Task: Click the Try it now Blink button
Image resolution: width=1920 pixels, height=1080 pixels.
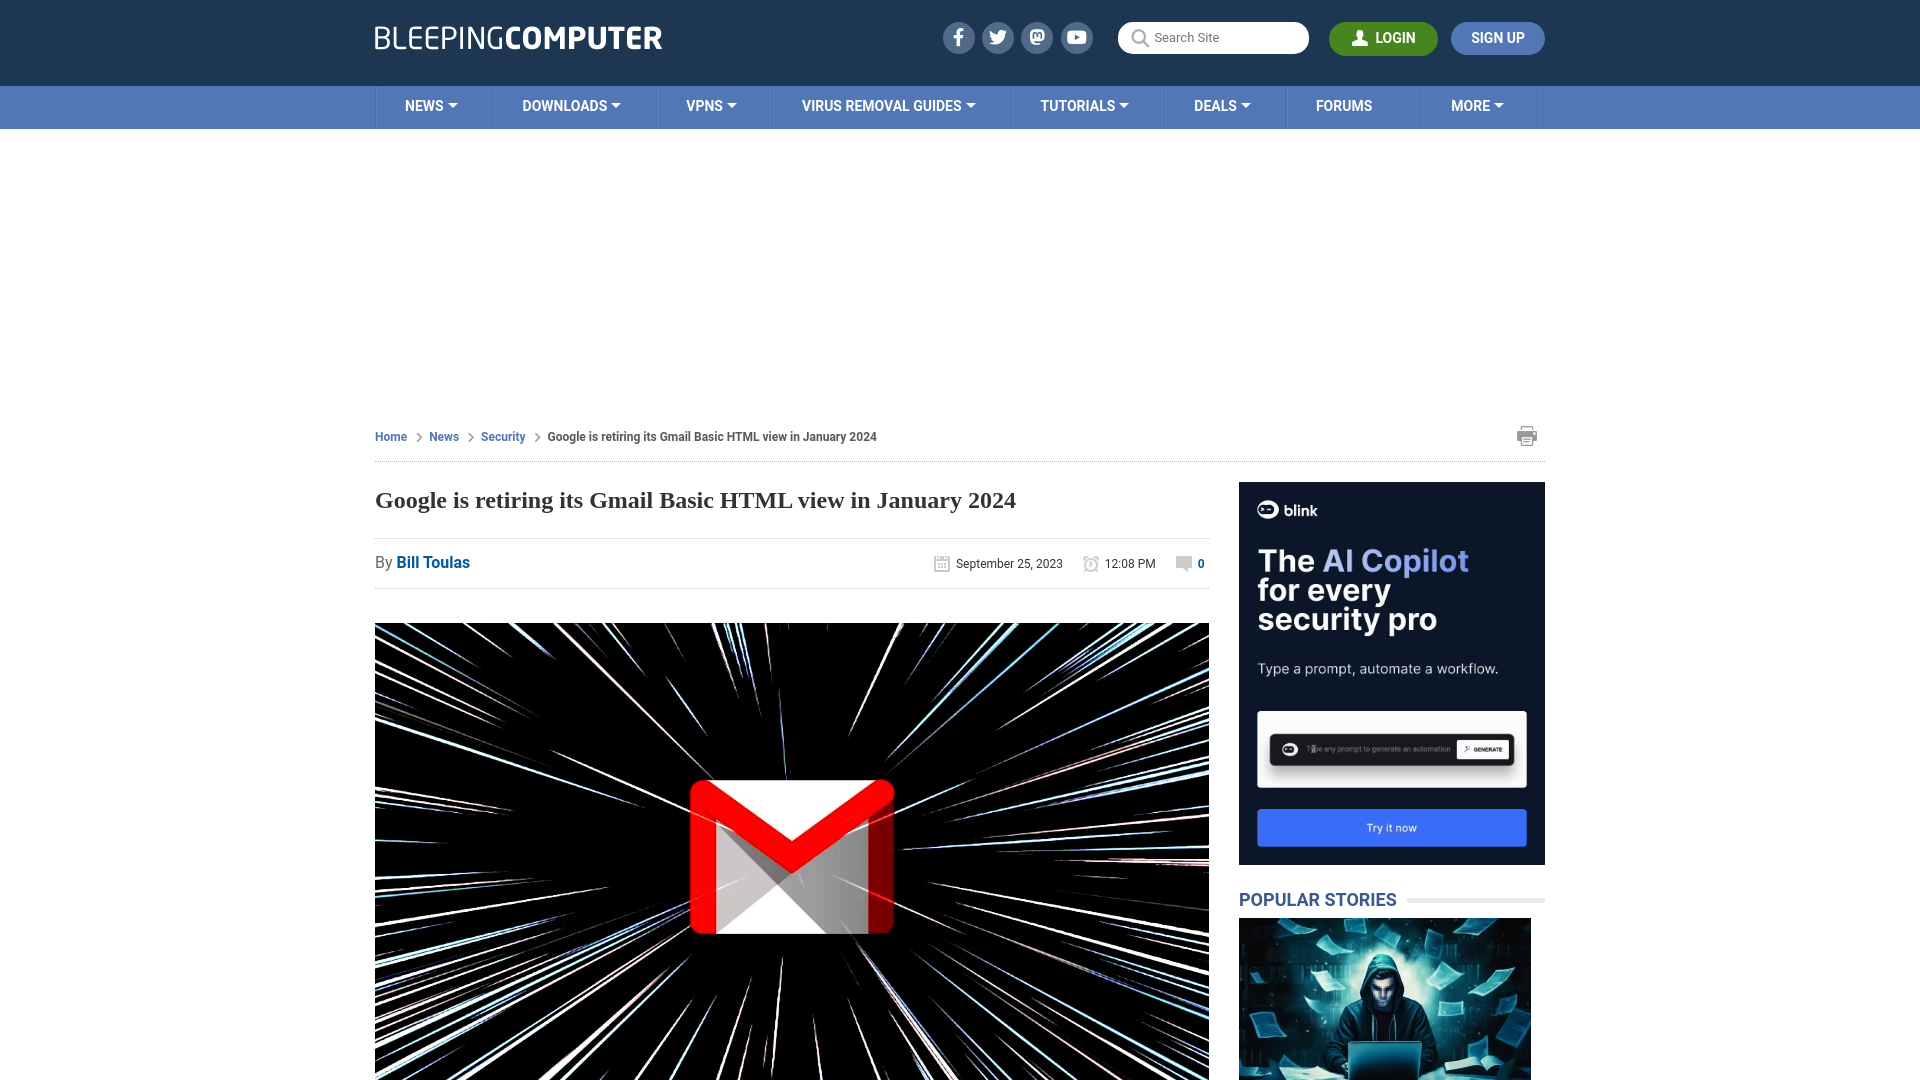Action: tap(1391, 827)
